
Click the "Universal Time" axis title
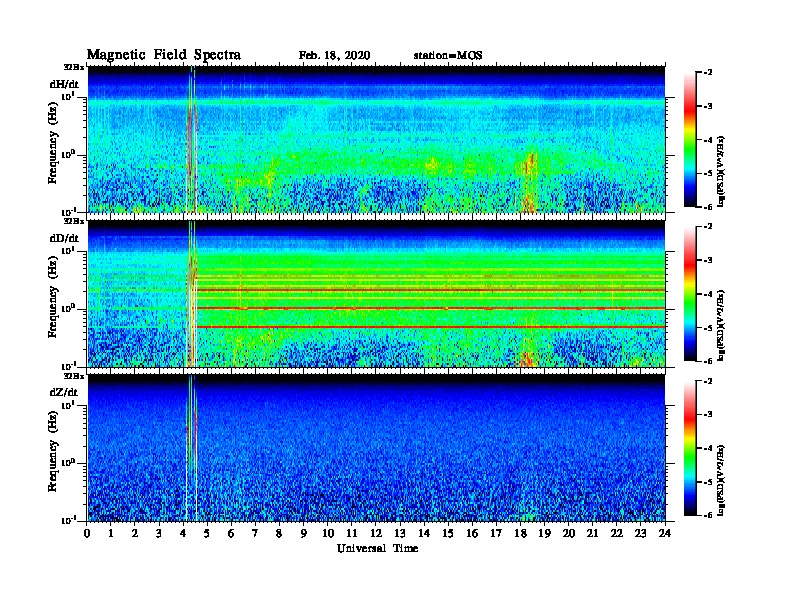(x=377, y=548)
